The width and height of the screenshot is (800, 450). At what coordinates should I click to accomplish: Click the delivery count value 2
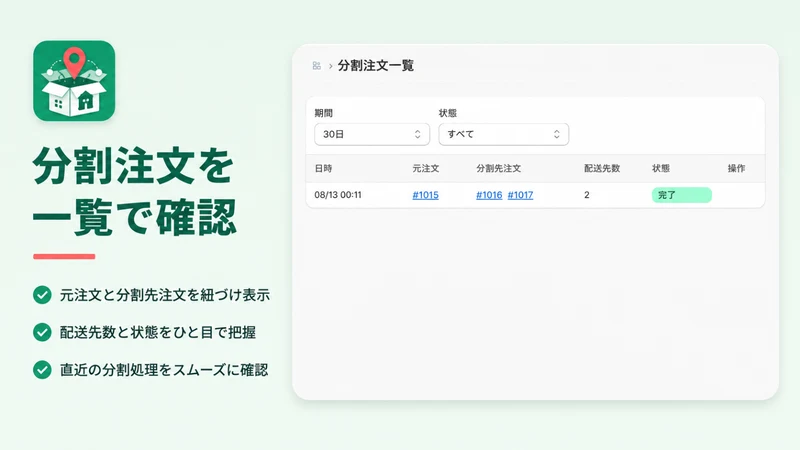pyautogui.click(x=587, y=195)
